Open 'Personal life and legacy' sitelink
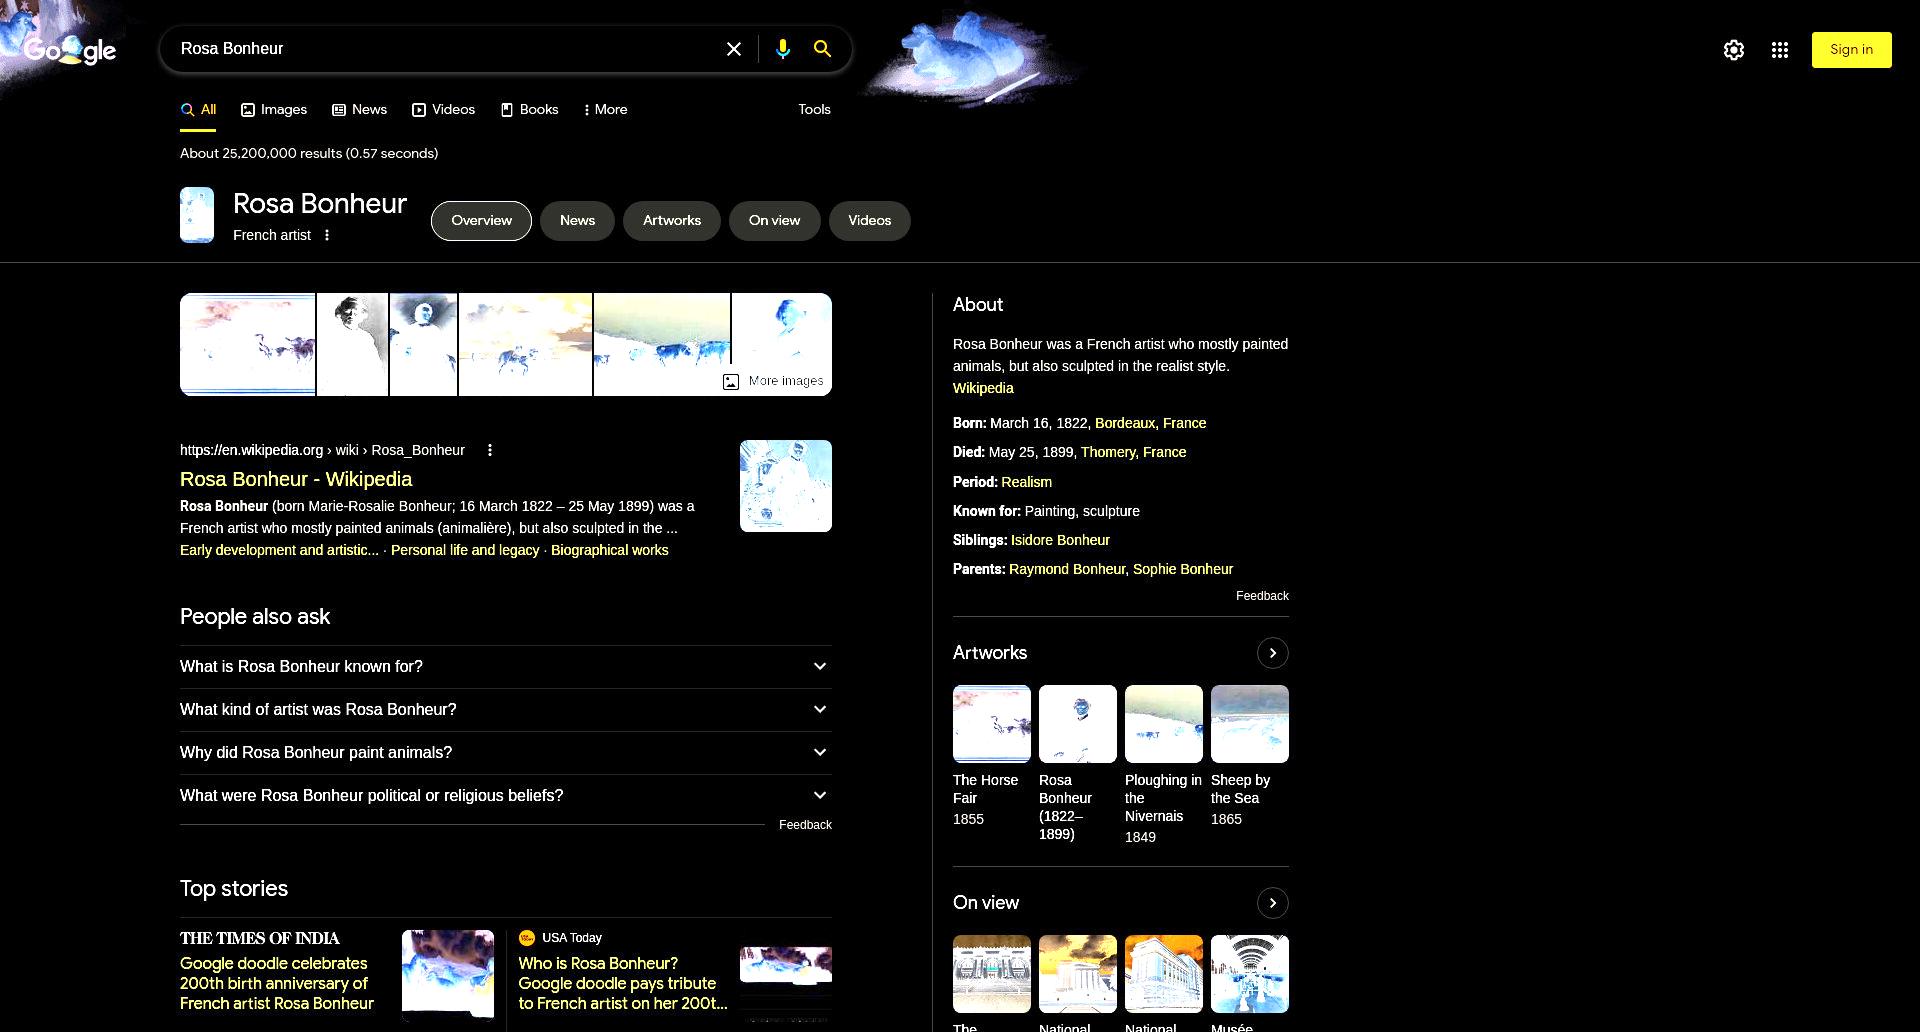1920x1032 pixels. (x=465, y=551)
